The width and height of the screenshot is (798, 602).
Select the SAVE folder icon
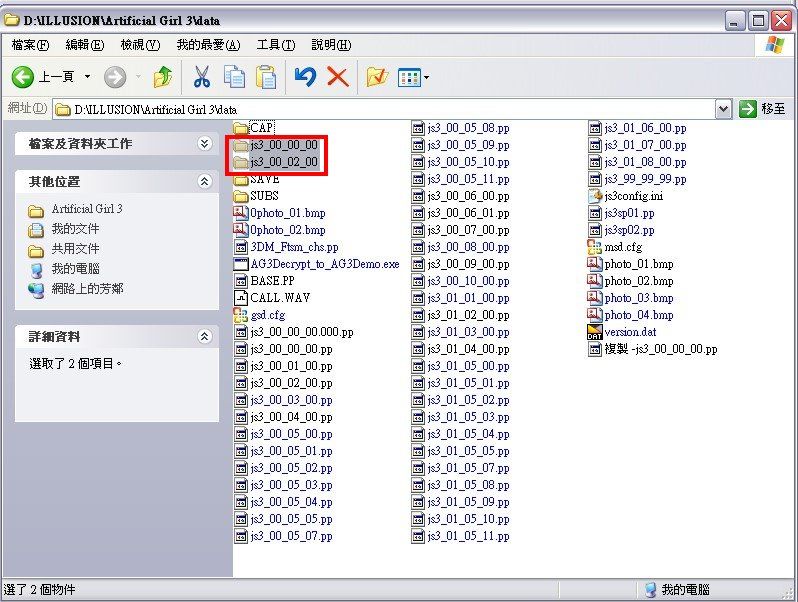pyautogui.click(x=240, y=180)
